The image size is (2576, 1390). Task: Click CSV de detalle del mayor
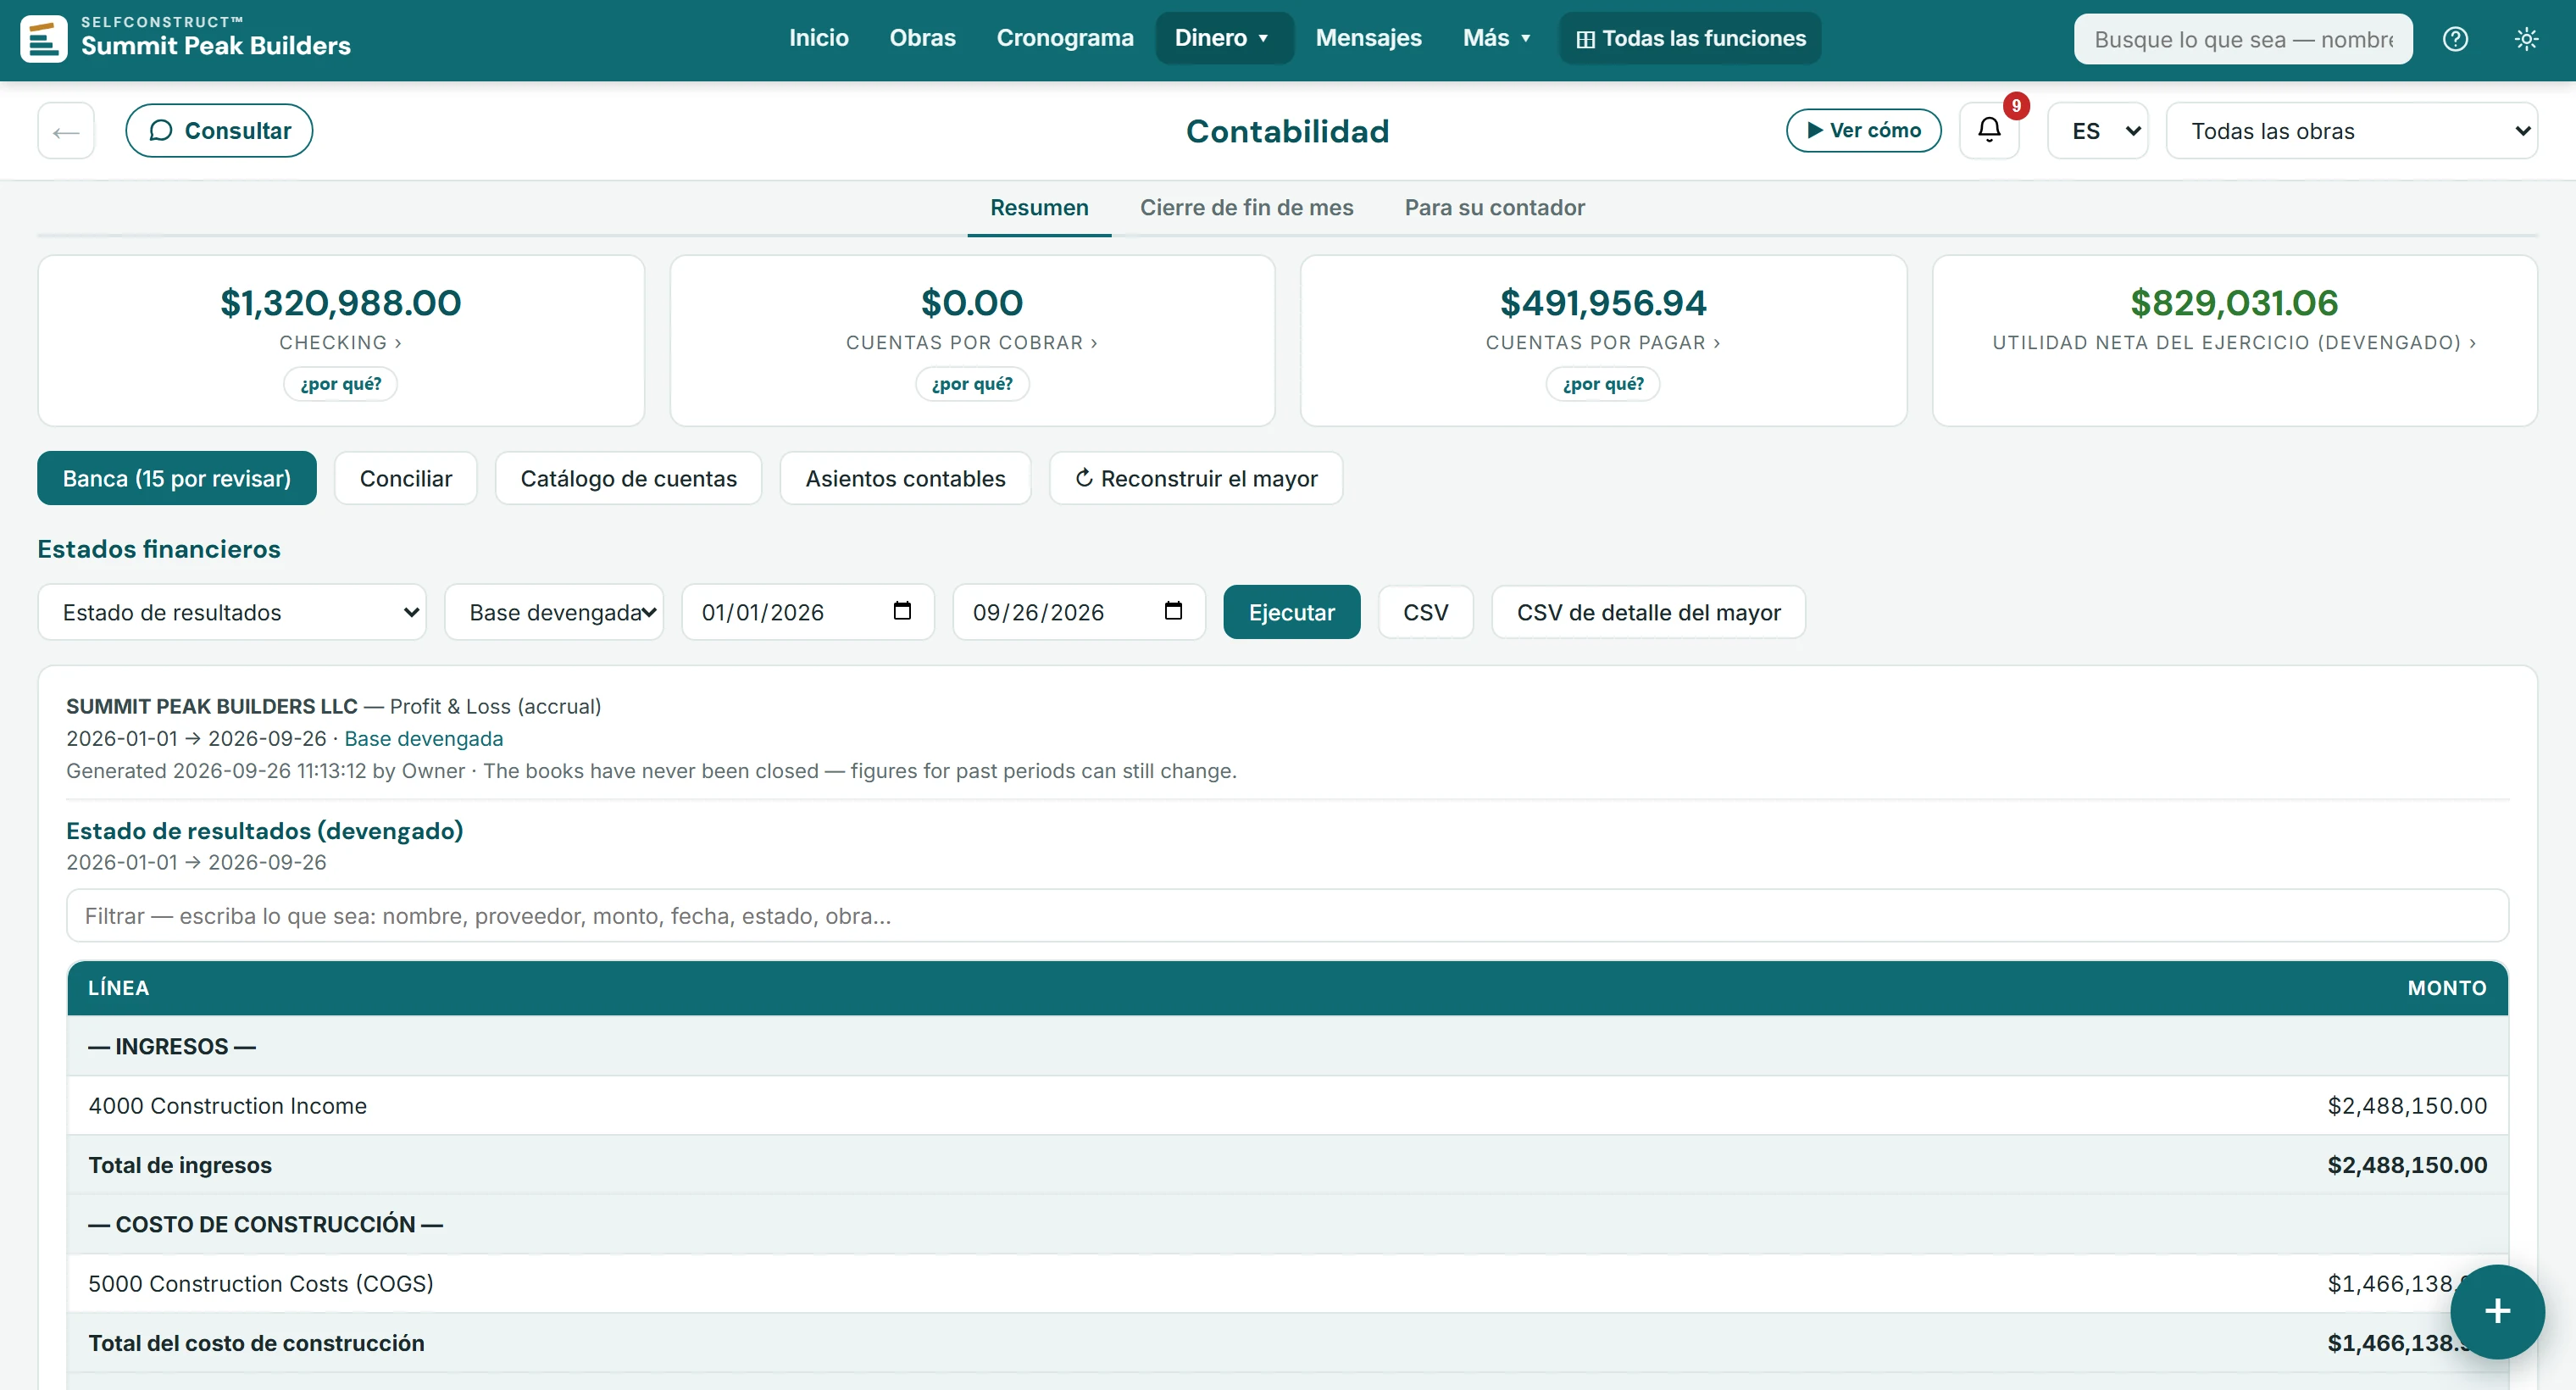(x=1648, y=612)
